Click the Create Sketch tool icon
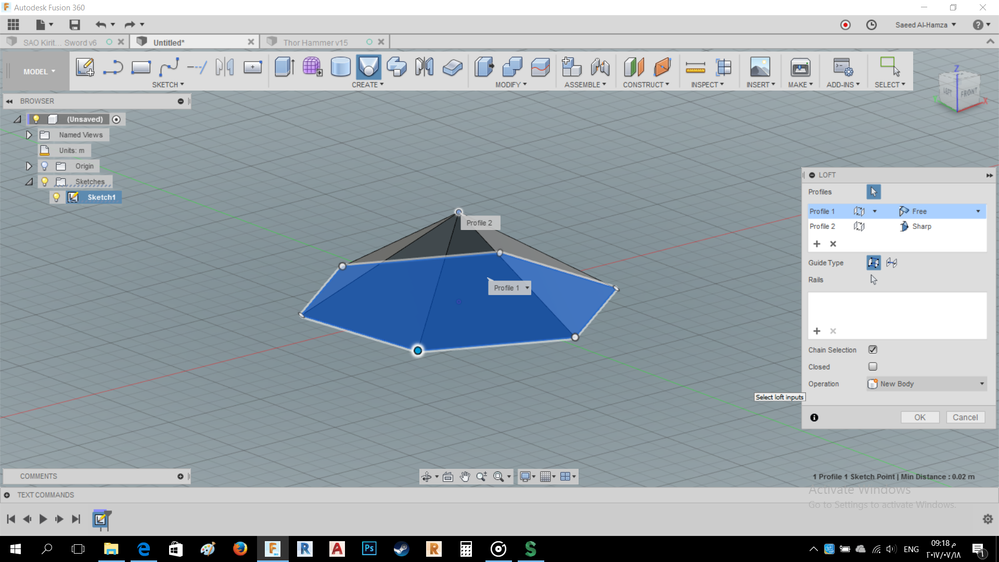 coord(85,67)
